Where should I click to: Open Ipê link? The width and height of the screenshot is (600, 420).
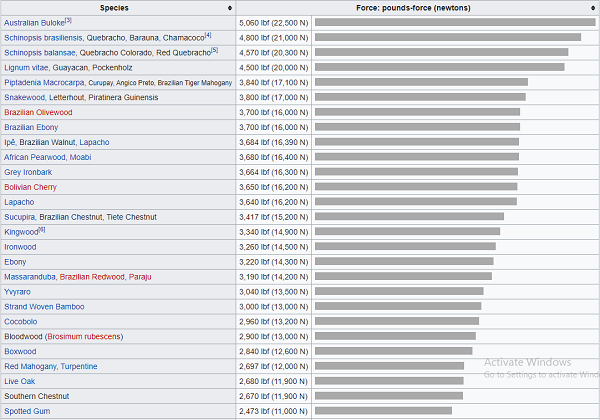pos(10,142)
